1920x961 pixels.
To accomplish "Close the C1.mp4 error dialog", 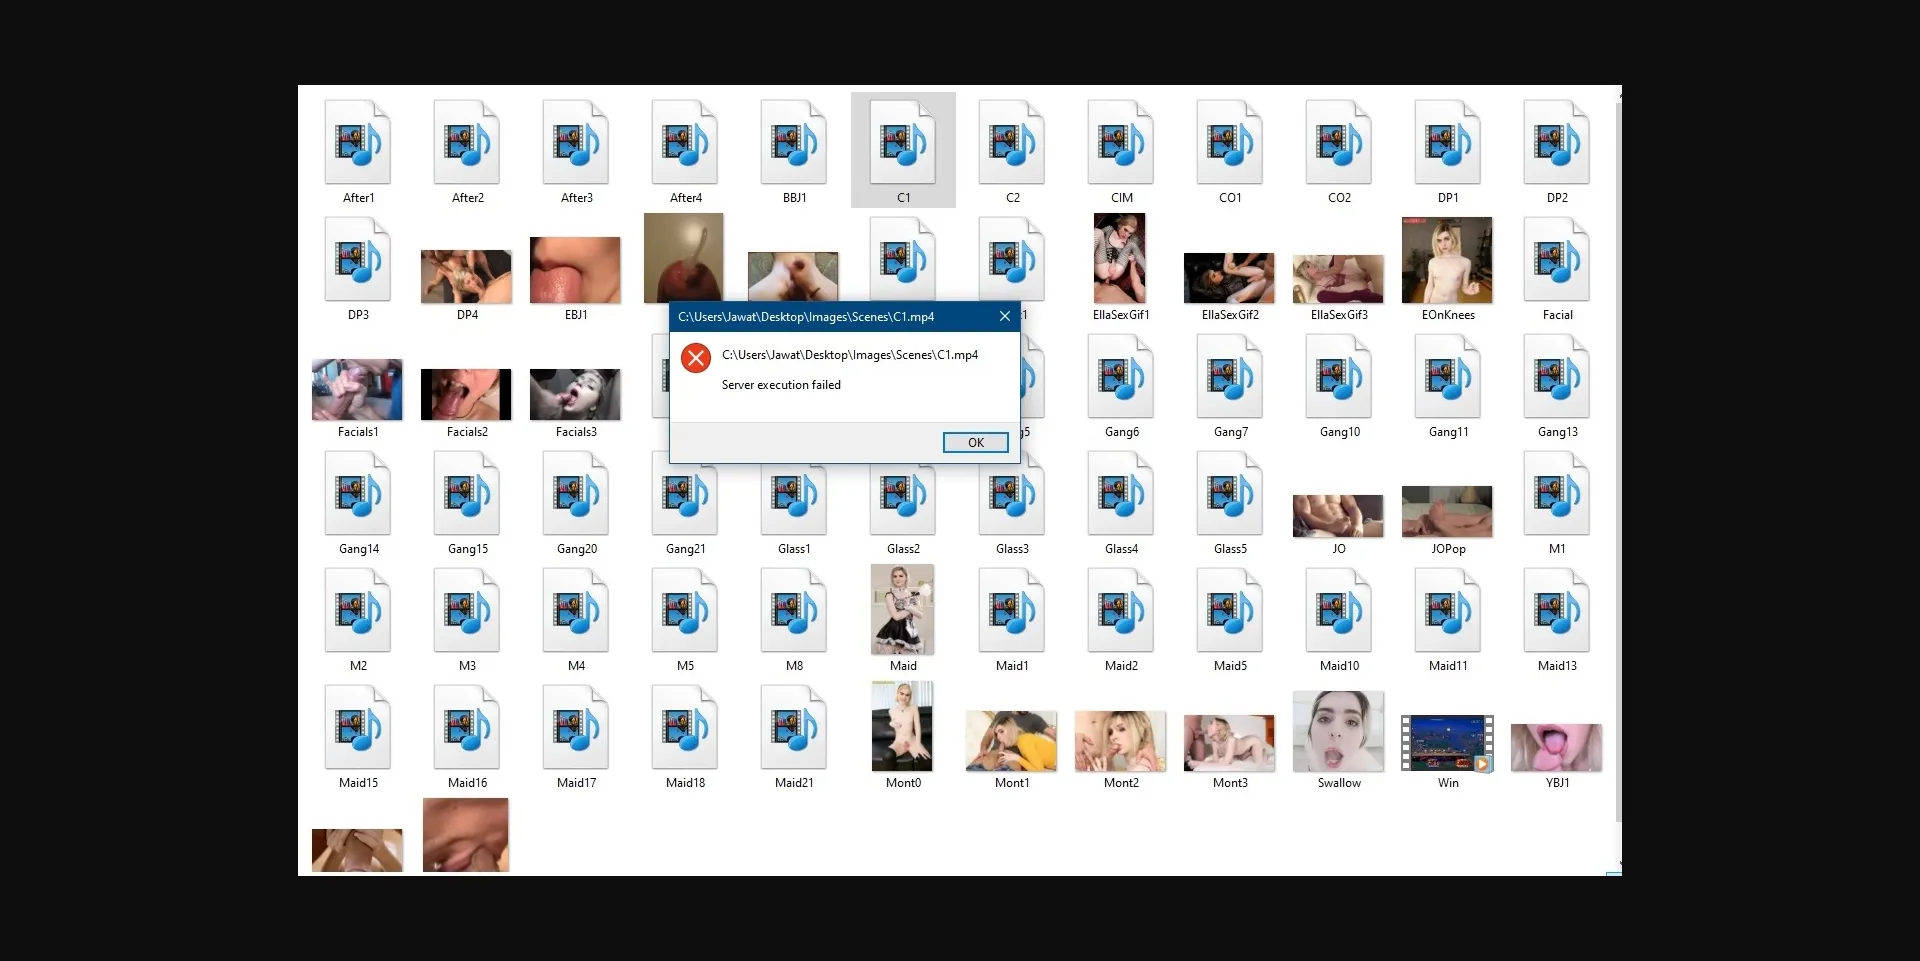I will [1004, 317].
